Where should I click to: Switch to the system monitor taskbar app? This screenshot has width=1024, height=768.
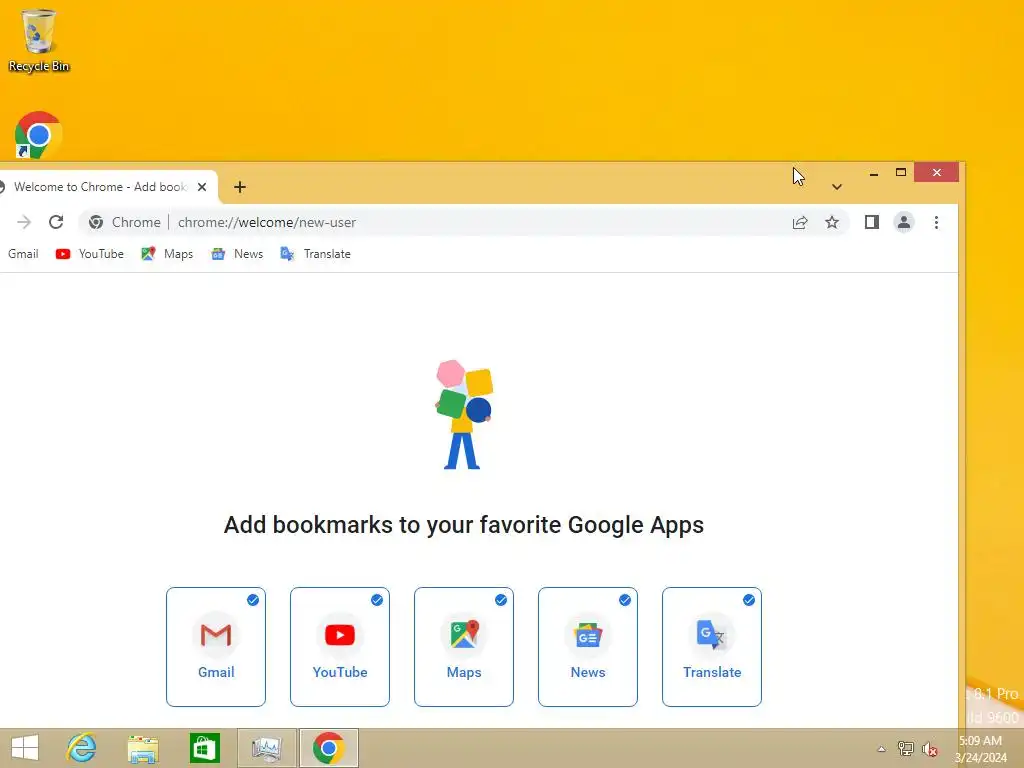[x=266, y=748]
